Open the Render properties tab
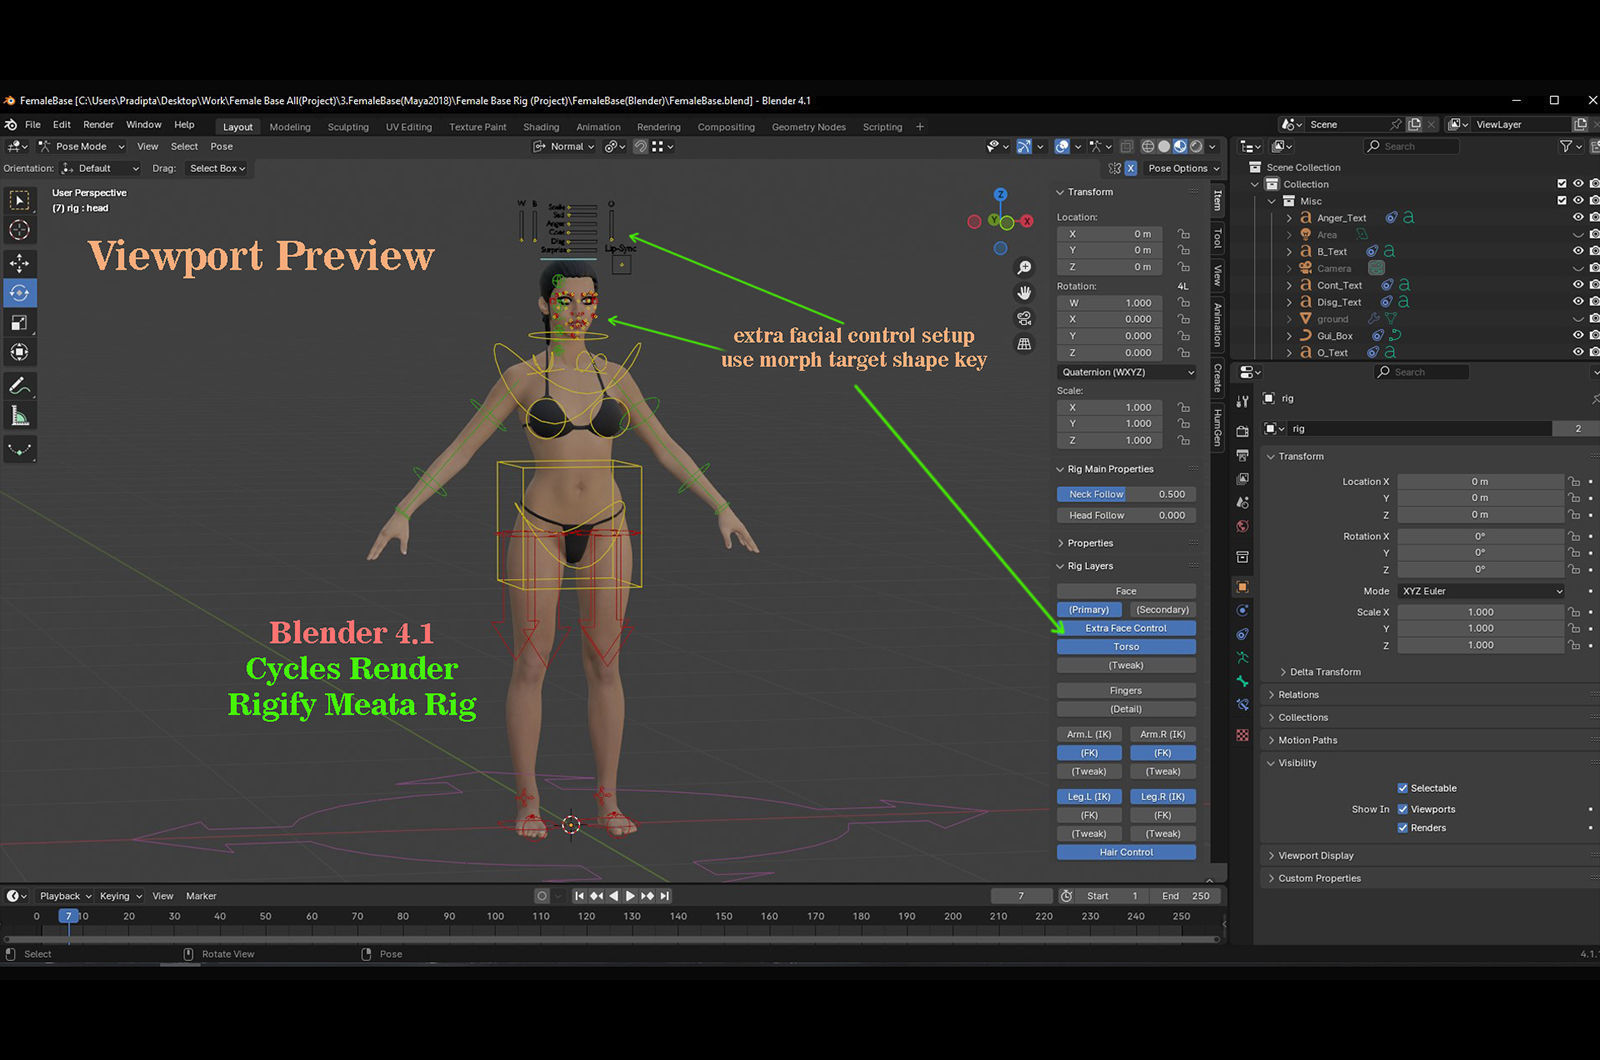 [x=1242, y=431]
